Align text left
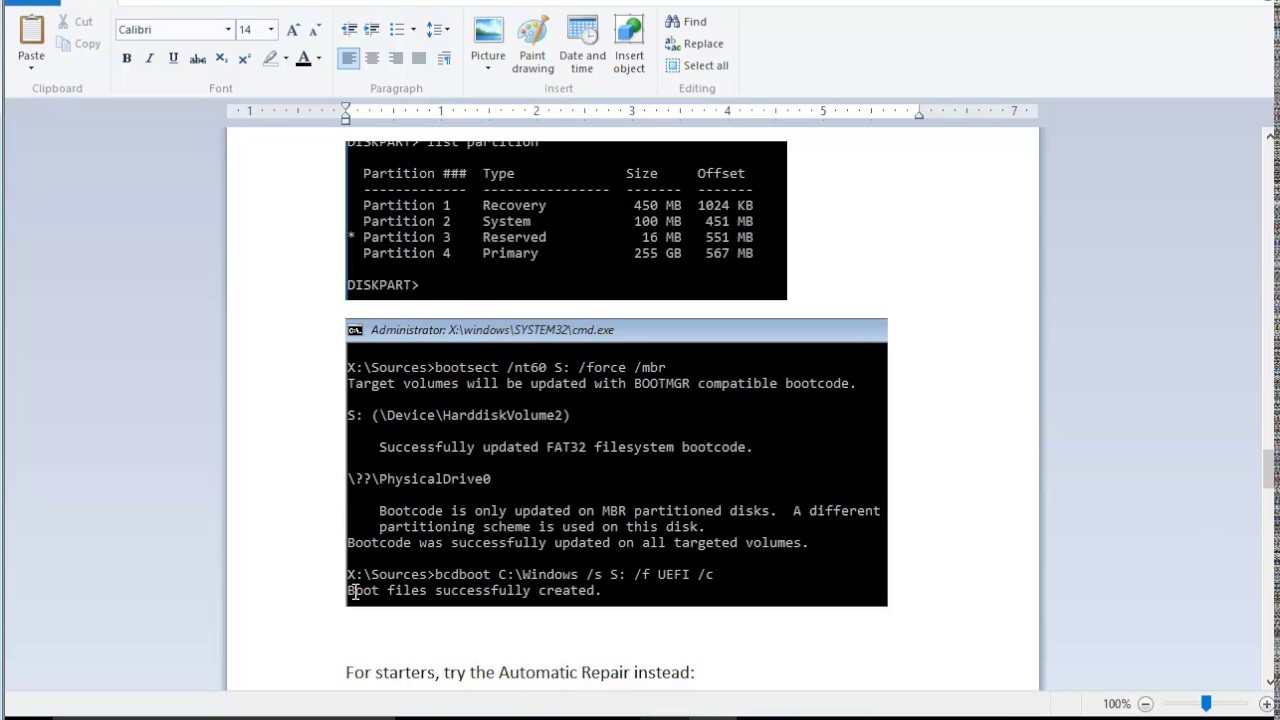Screen dimensions: 1280x720 pyautogui.click(x=349, y=59)
